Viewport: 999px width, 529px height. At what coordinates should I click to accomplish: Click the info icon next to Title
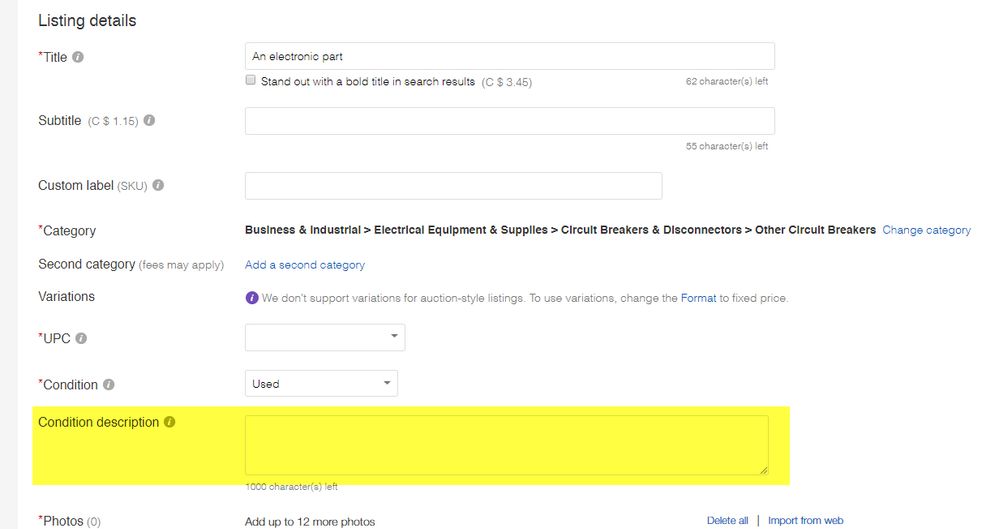(x=78, y=57)
